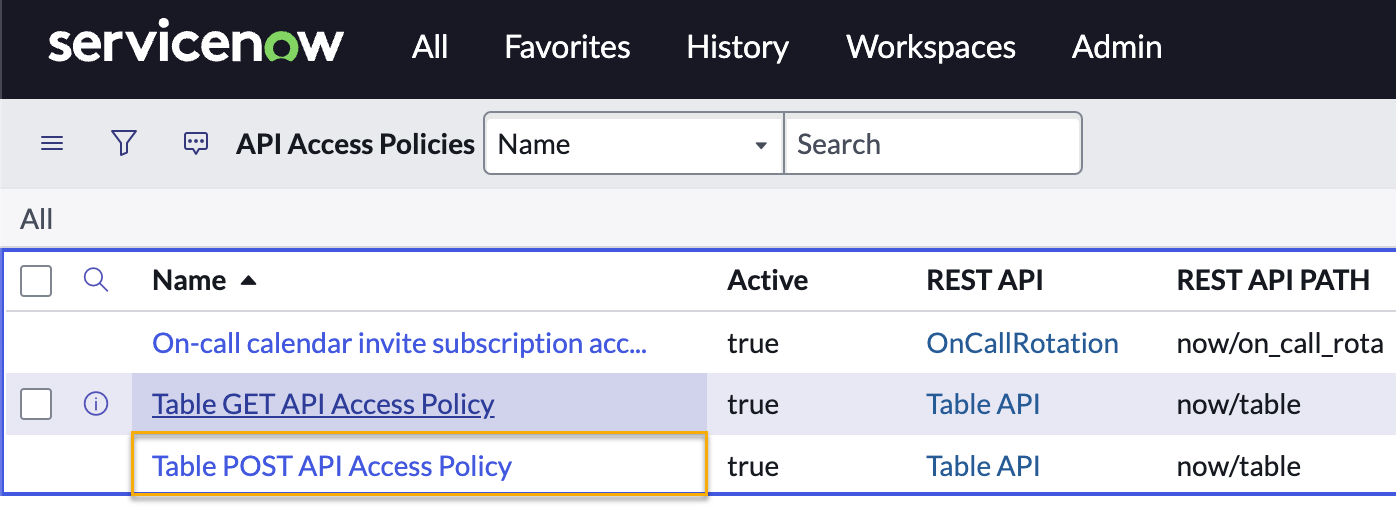Open the Admin menu
This screenshot has height=526, width=1396.
point(1116,47)
